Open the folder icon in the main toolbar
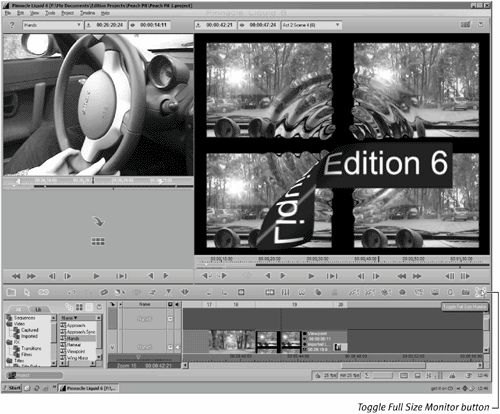 11,292
